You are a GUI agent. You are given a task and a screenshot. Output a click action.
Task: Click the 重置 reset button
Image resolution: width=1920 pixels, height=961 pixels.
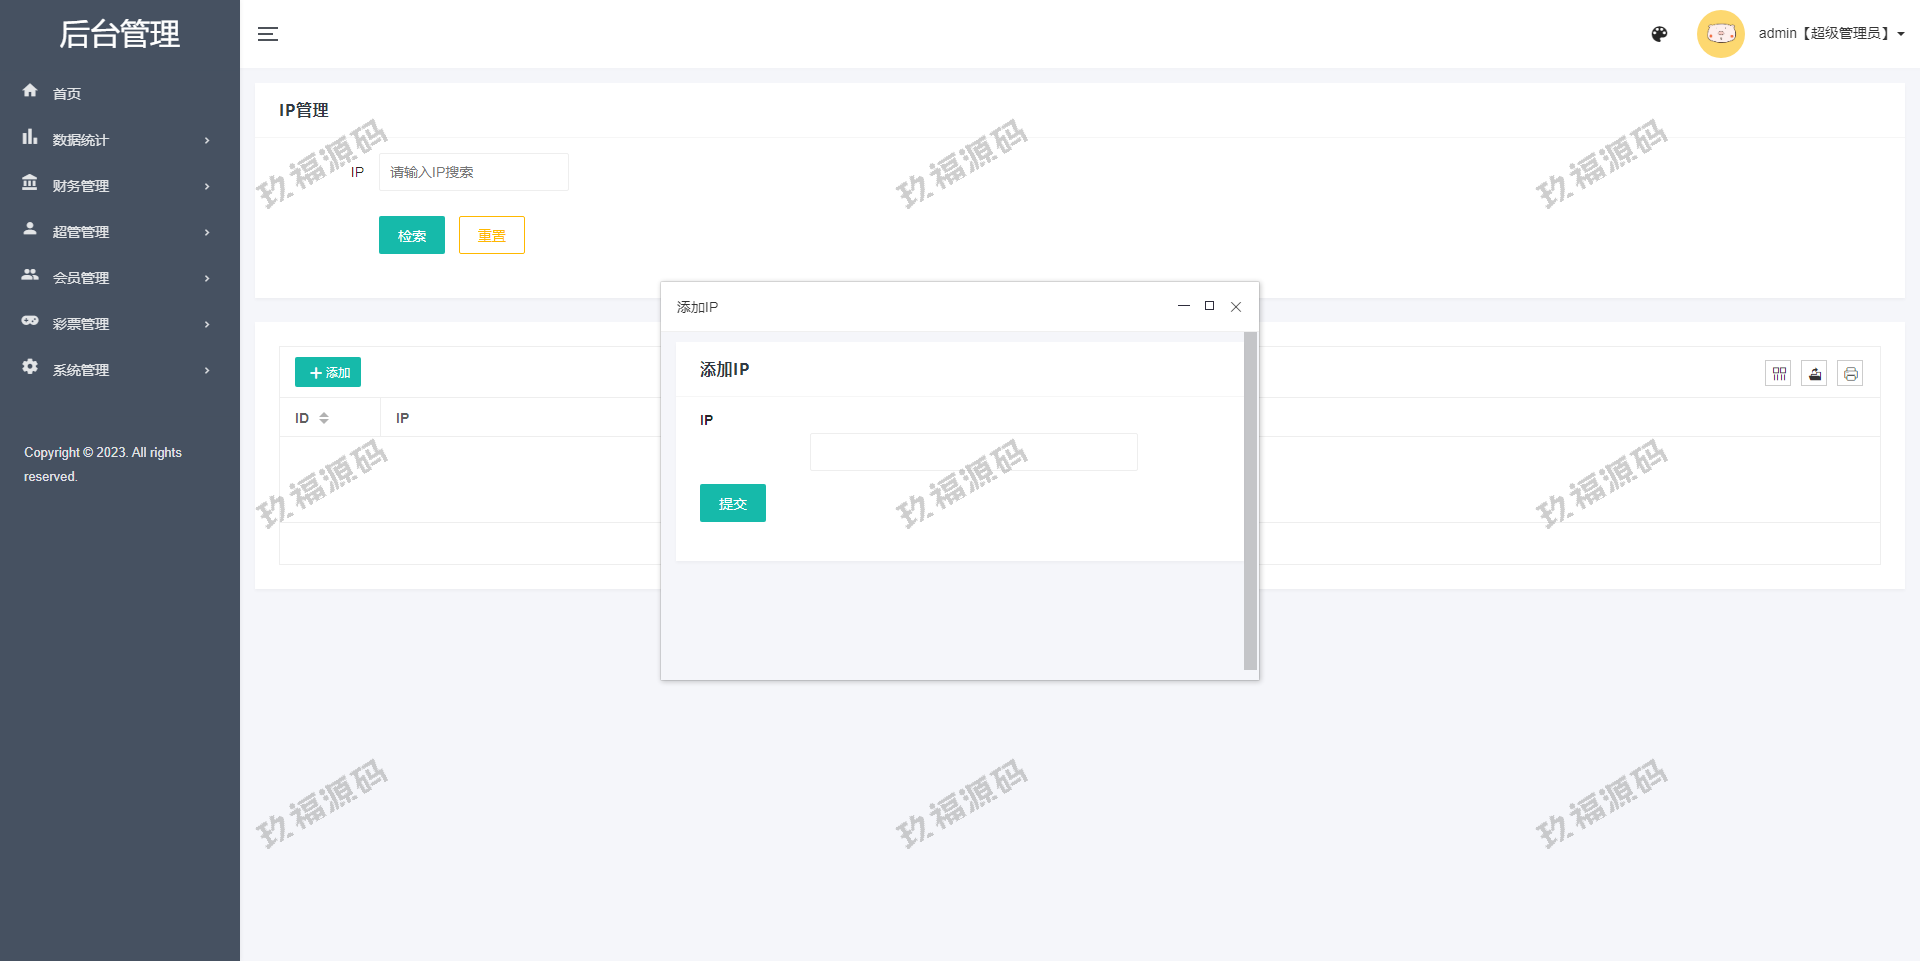pyautogui.click(x=491, y=235)
